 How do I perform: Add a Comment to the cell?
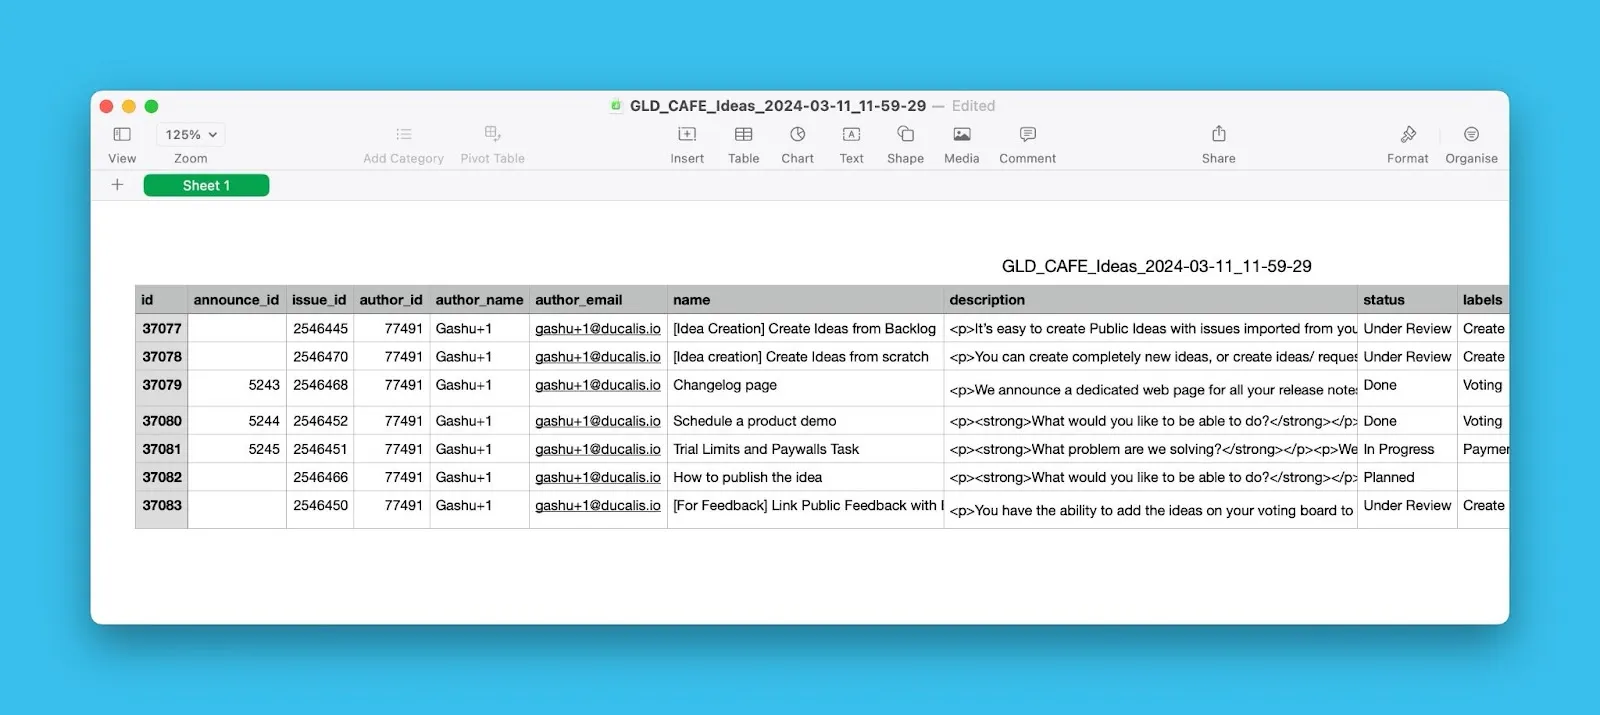[1027, 135]
